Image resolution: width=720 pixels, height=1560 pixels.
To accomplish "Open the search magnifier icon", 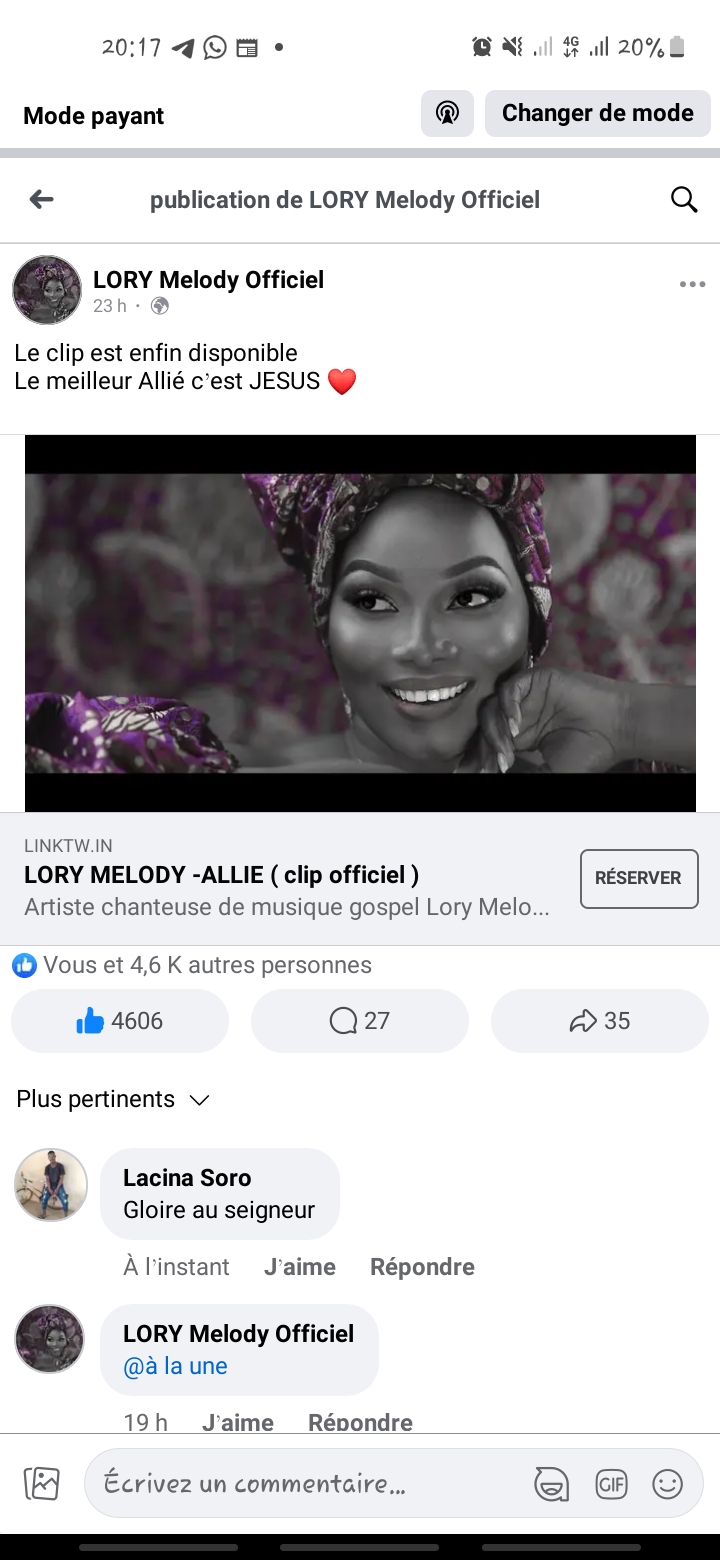I will 684,199.
